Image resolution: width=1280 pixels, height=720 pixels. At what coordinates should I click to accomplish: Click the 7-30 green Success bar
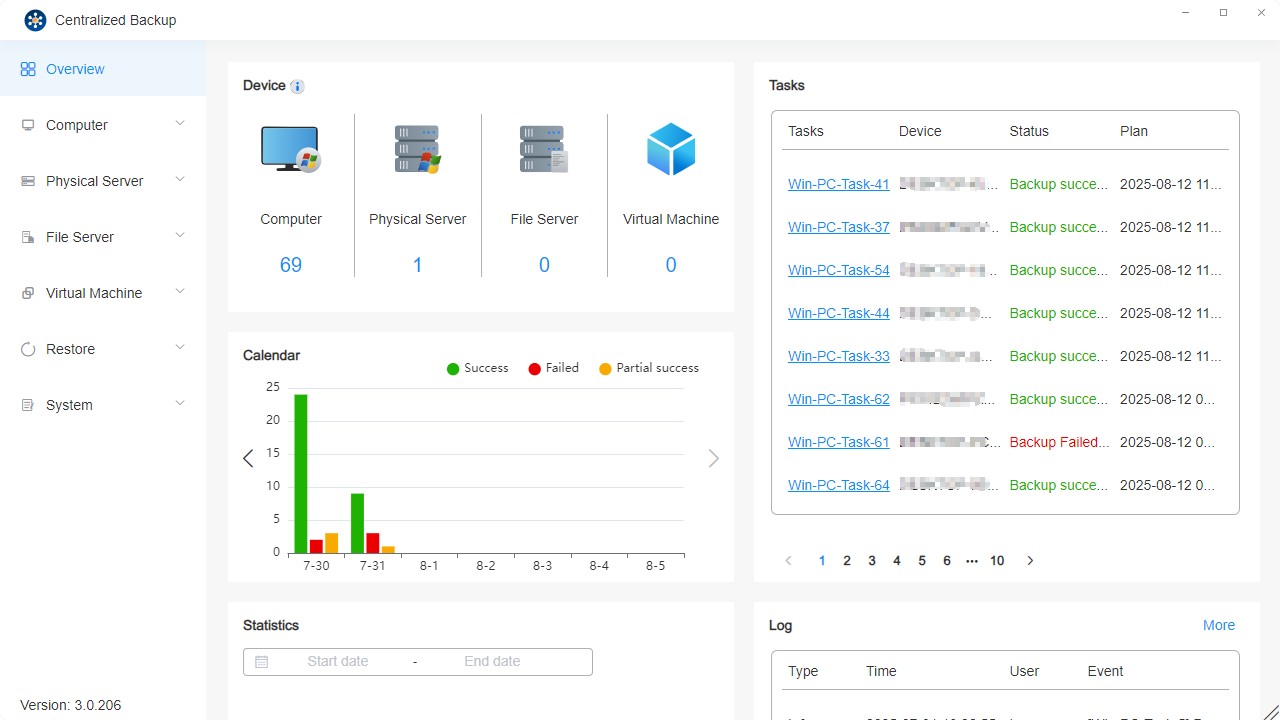[x=300, y=474]
